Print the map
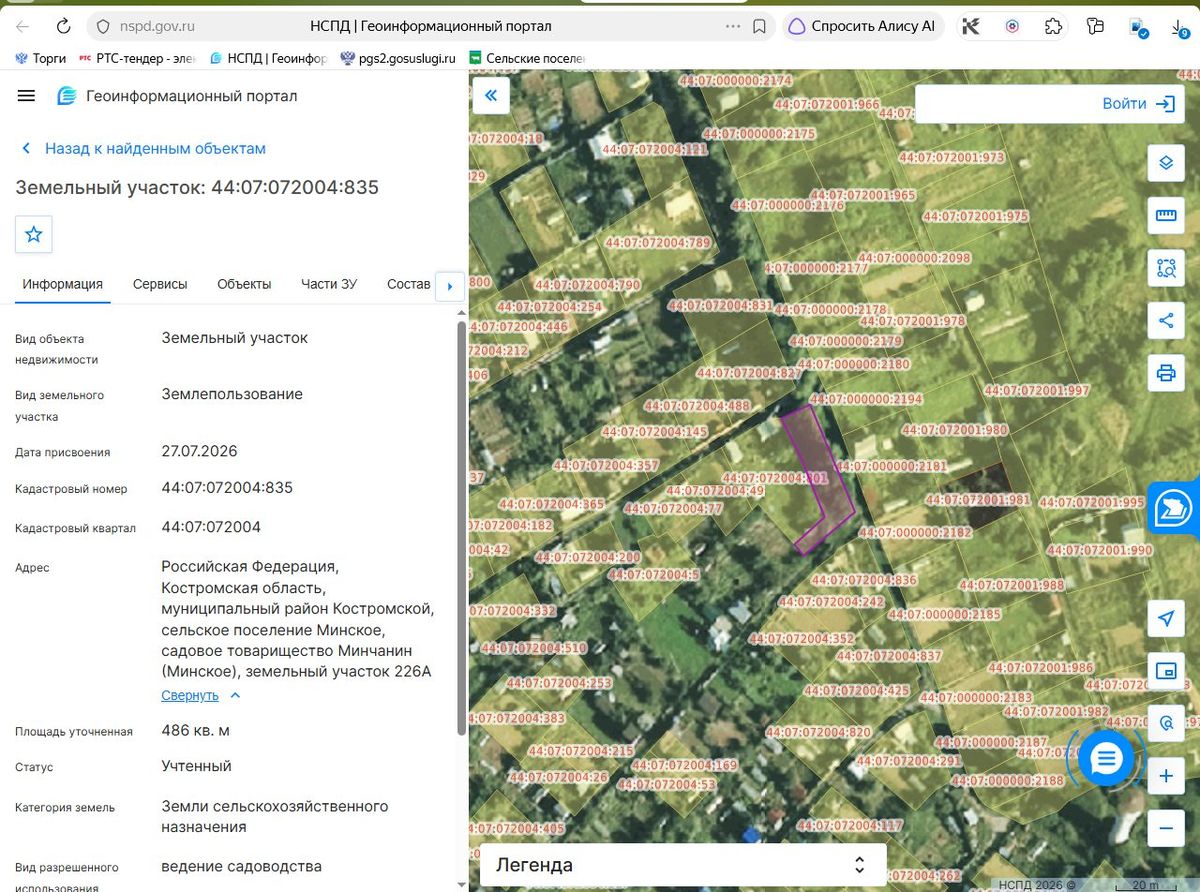 coord(1165,374)
